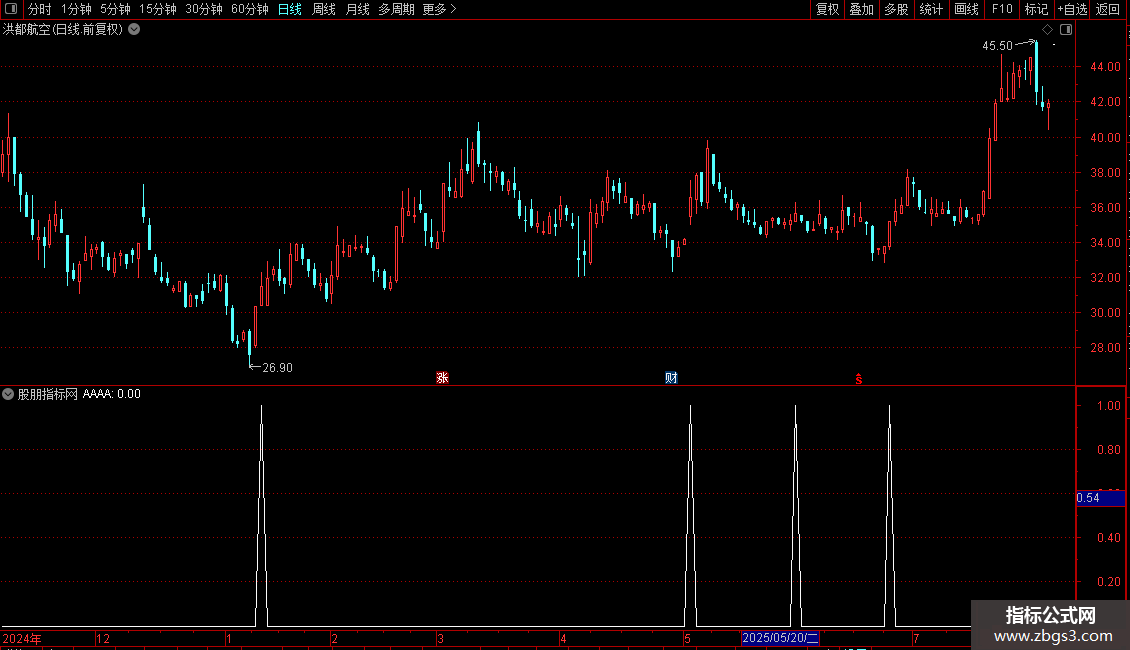The width and height of the screenshot is (1130, 650).
Task: Click the 12 month marker on axis
Action: [x=103, y=638]
